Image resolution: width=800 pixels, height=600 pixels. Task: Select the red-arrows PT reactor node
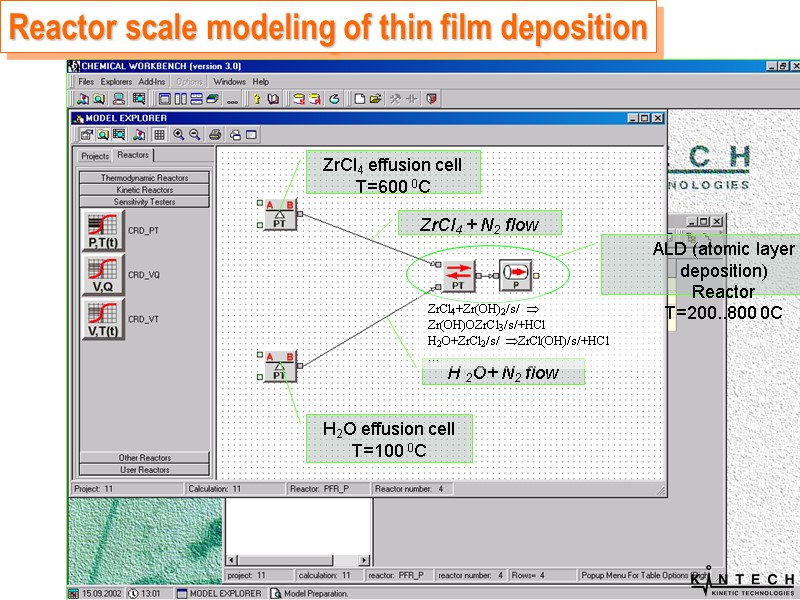pyautogui.click(x=458, y=276)
